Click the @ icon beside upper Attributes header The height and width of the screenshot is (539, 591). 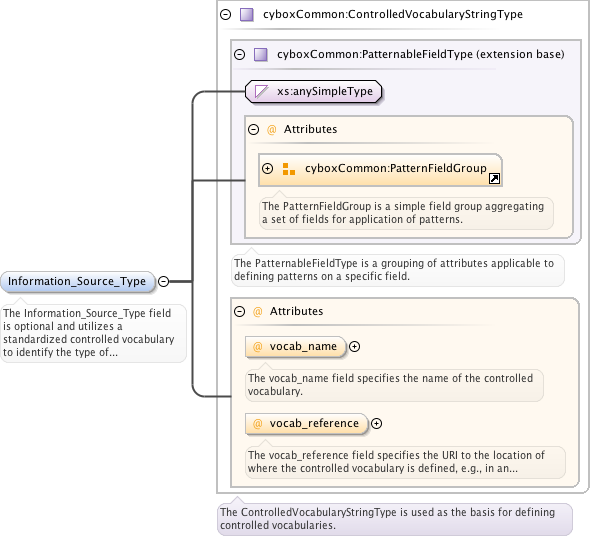271,130
